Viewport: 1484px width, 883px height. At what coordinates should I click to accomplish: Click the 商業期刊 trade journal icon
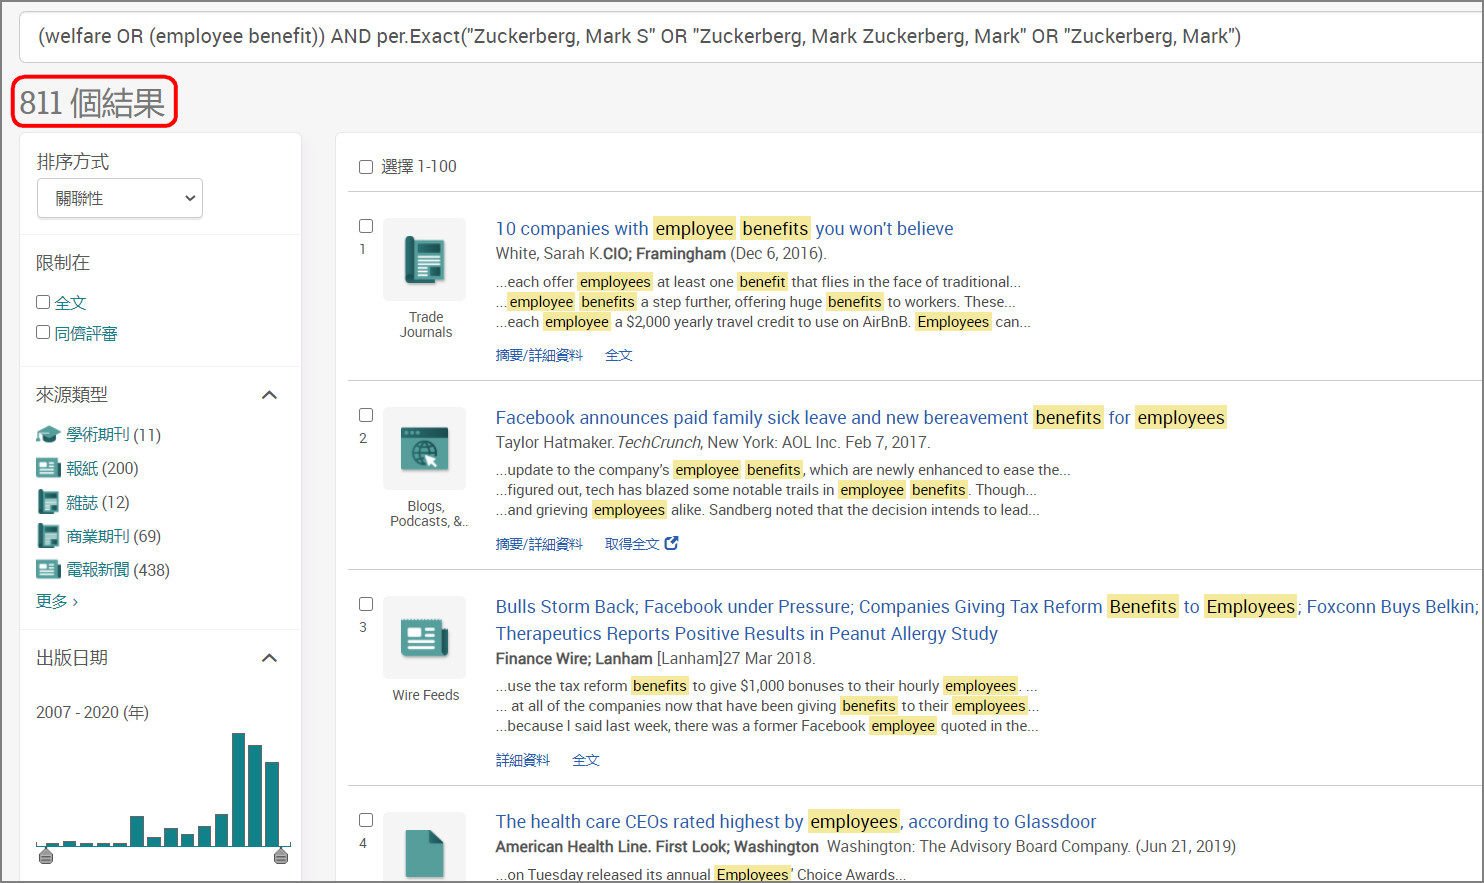48,536
